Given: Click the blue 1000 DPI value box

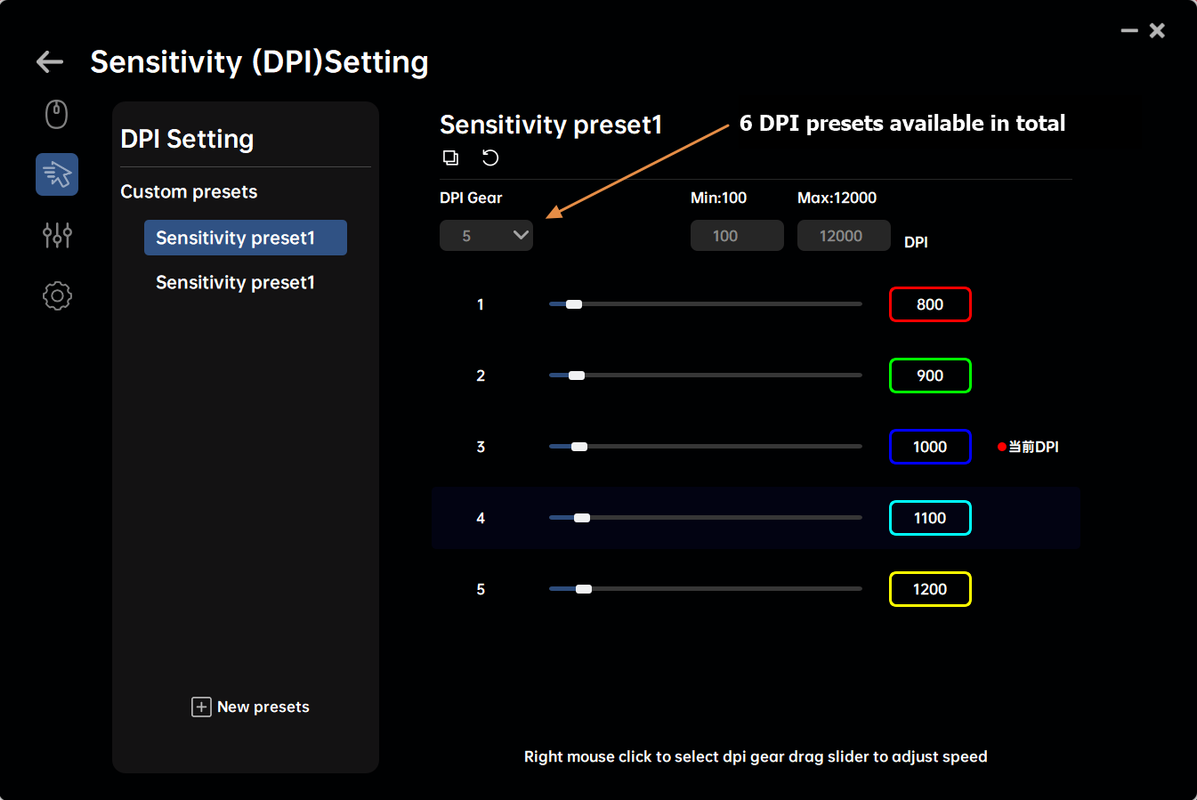Looking at the screenshot, I should [930, 447].
